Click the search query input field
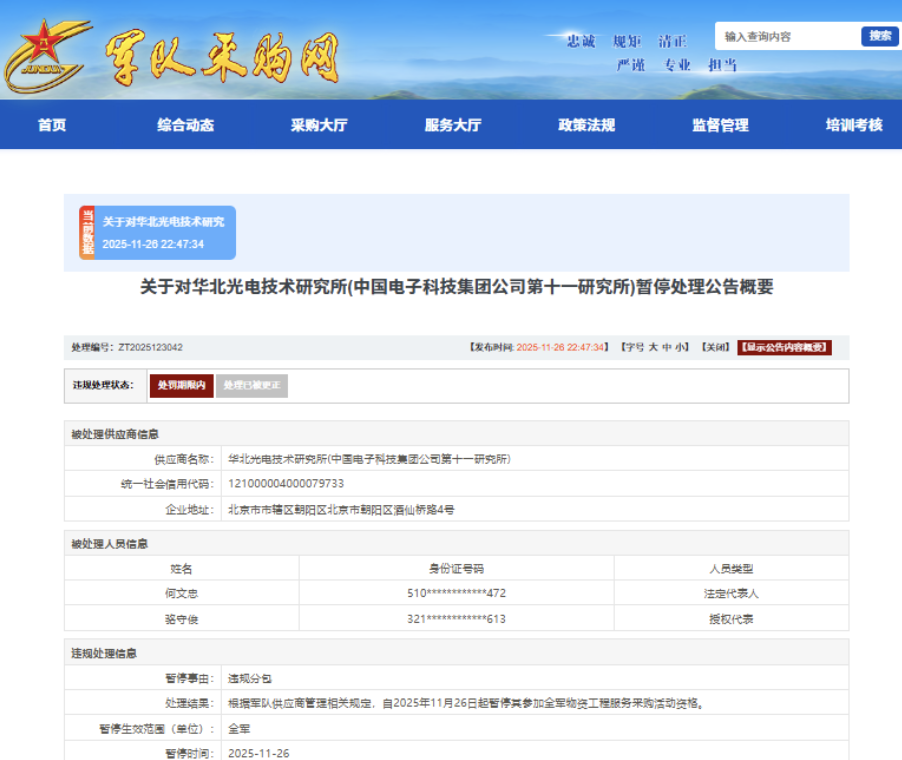Image resolution: width=902 pixels, height=760 pixels. click(x=786, y=37)
